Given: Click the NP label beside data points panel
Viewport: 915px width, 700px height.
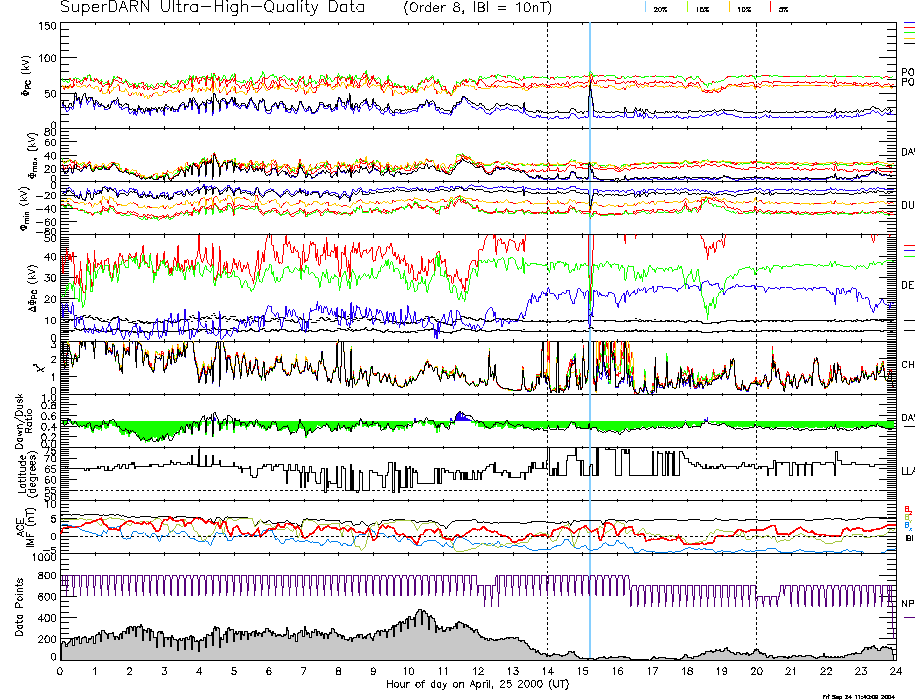Looking at the screenshot, I should 907,604.
